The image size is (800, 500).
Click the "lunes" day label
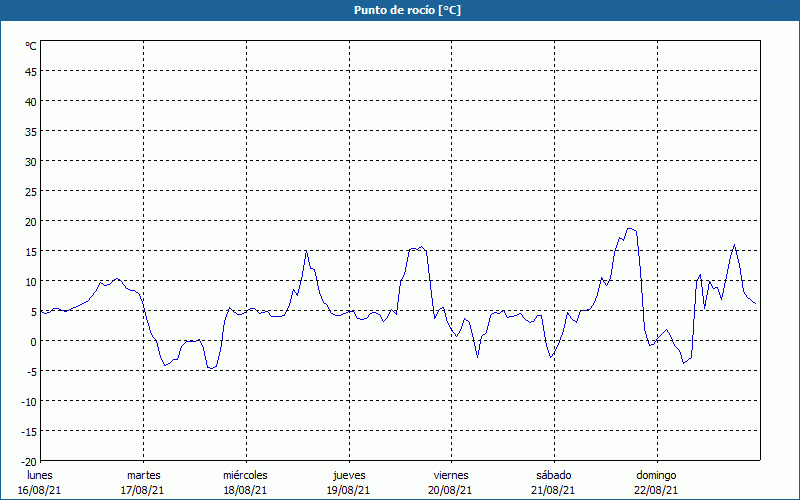(x=40, y=475)
